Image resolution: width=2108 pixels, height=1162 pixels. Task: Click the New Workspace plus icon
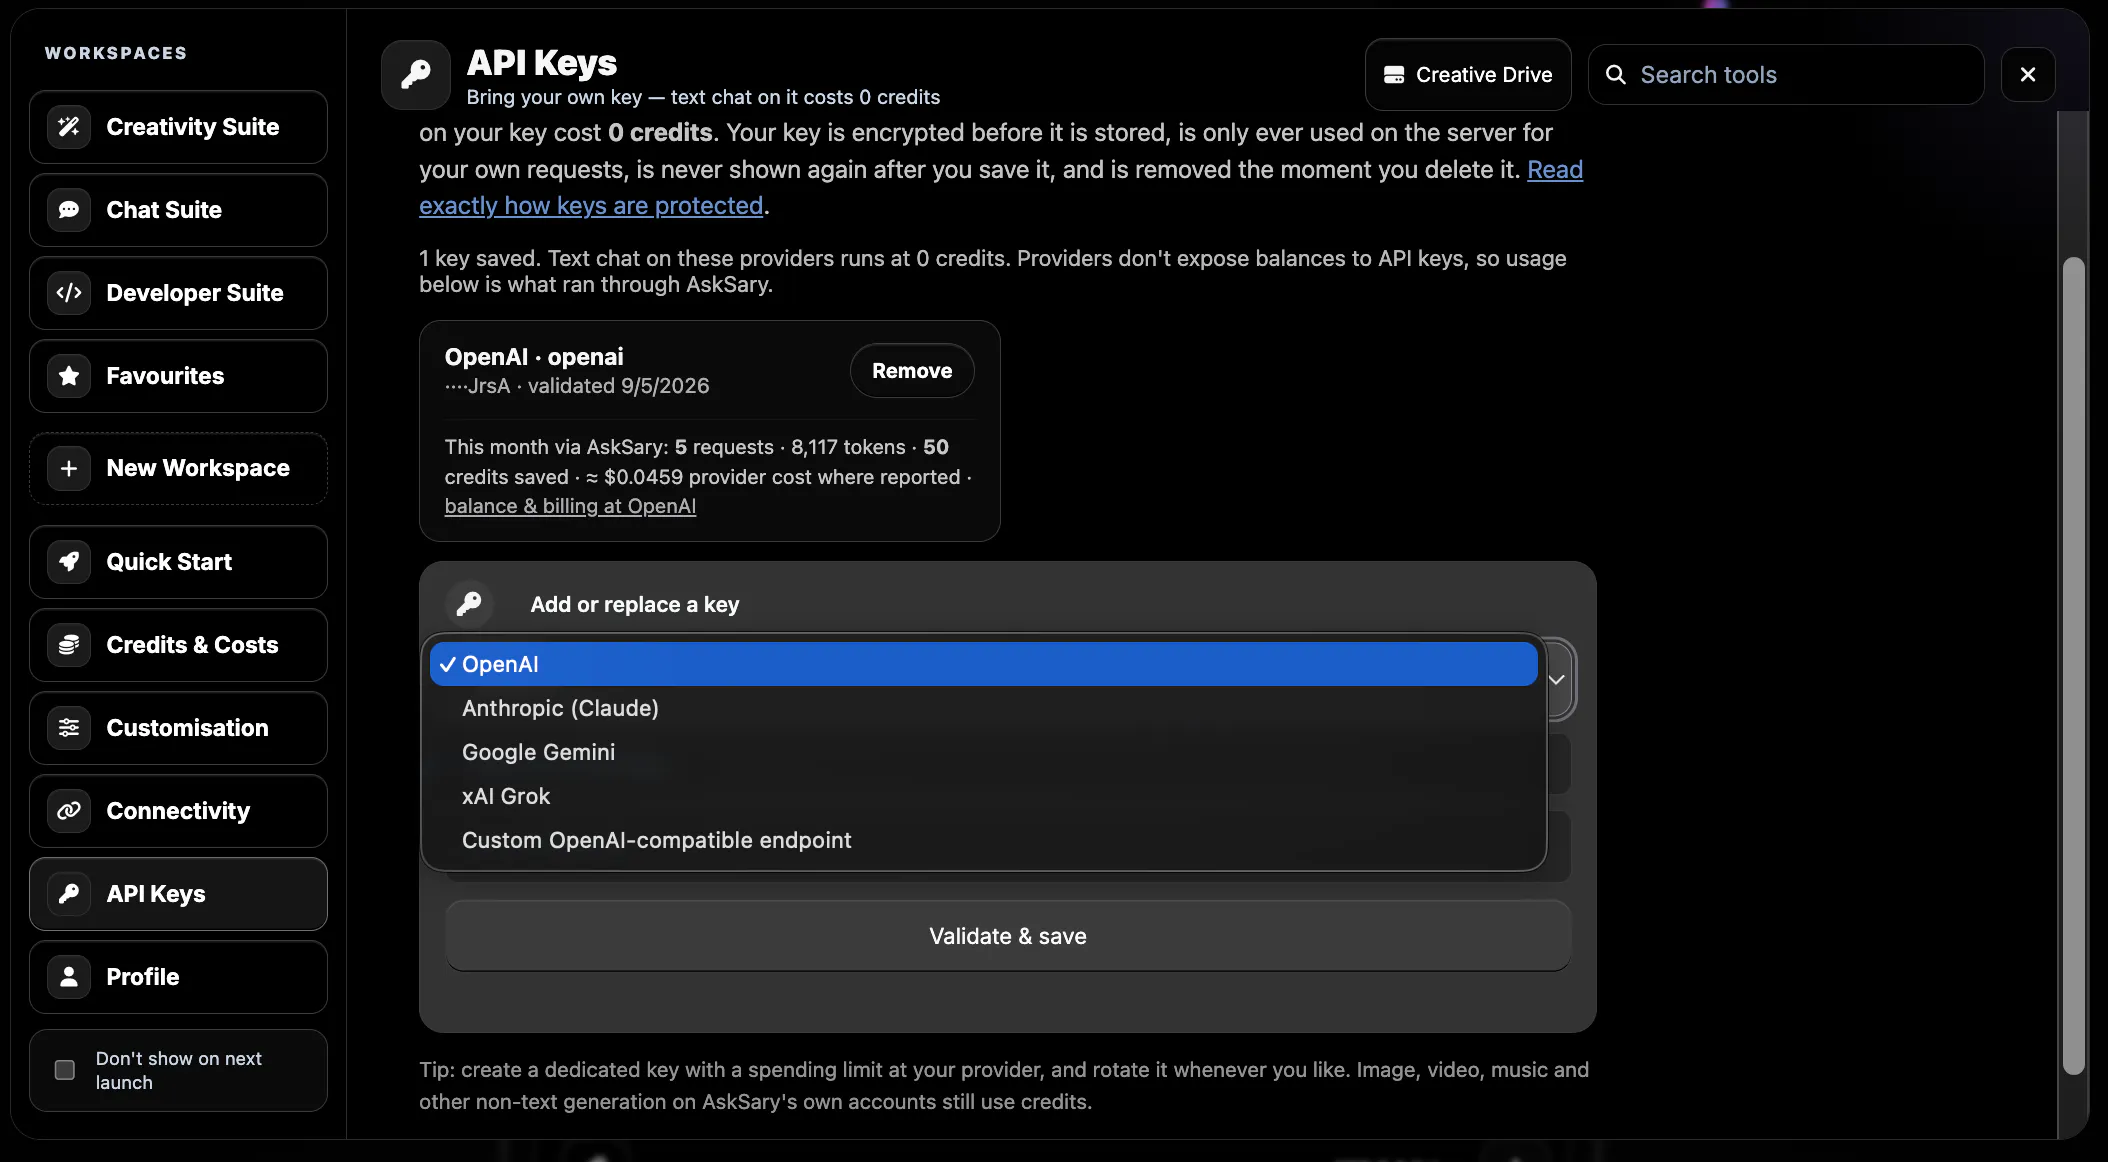click(x=69, y=468)
